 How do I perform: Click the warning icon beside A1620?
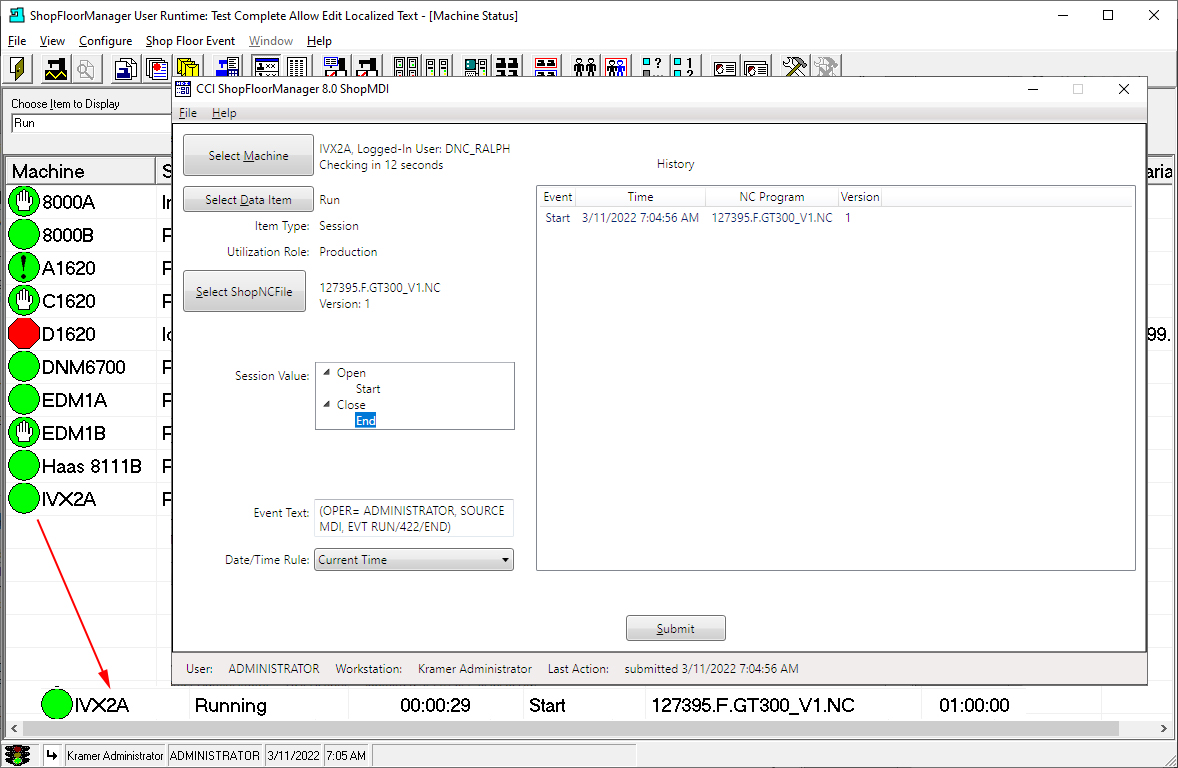point(23,268)
